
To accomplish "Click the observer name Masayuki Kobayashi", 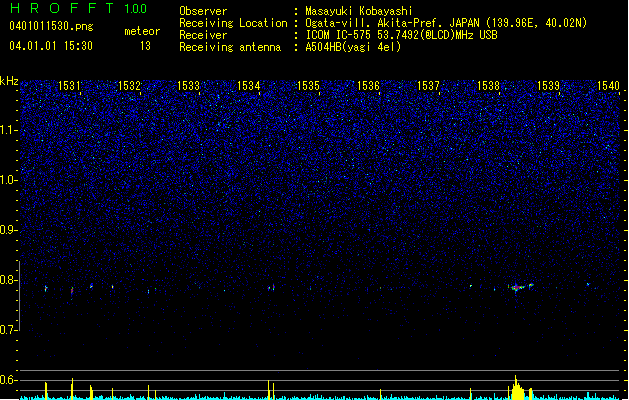I will coord(359,11).
